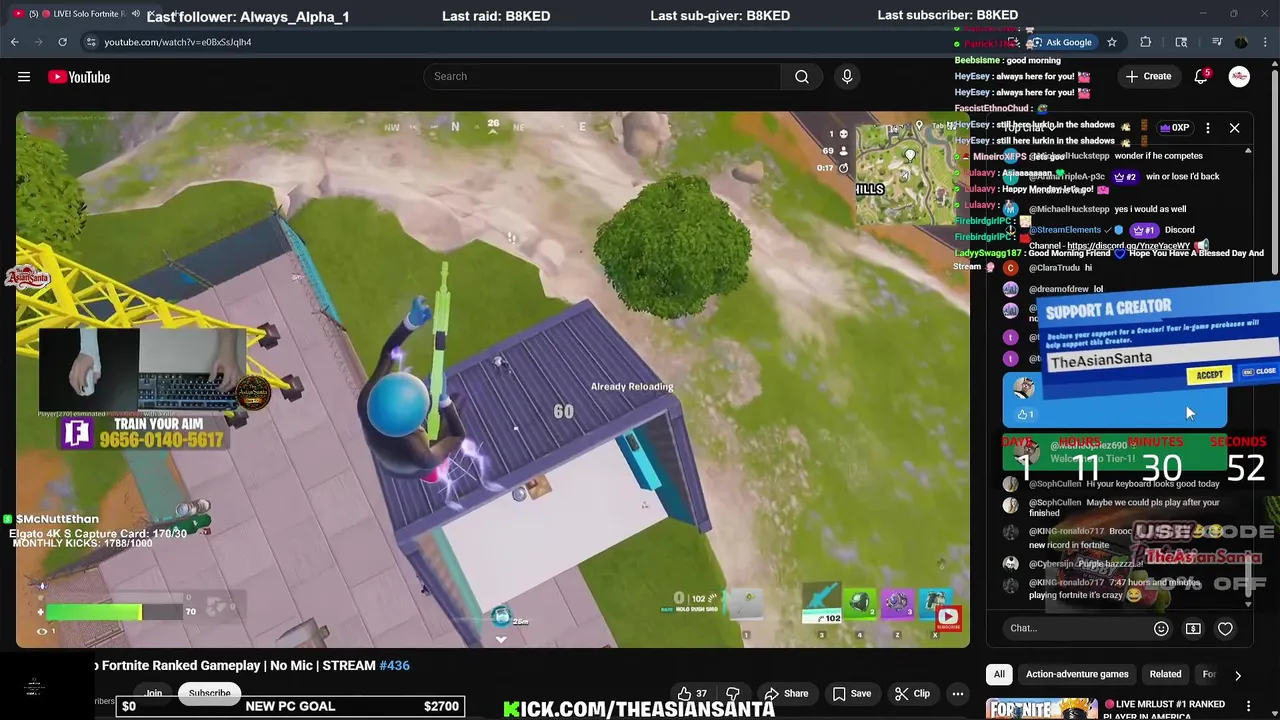The width and height of the screenshot is (1280, 720).
Task: Like the video showing 37 likes
Action: pyautogui.click(x=691, y=694)
